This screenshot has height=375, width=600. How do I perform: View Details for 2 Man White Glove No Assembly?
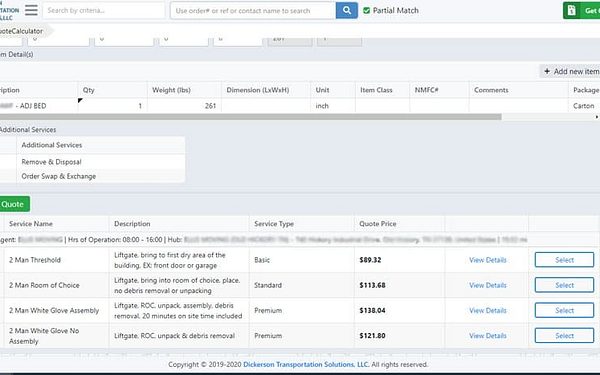(488, 336)
